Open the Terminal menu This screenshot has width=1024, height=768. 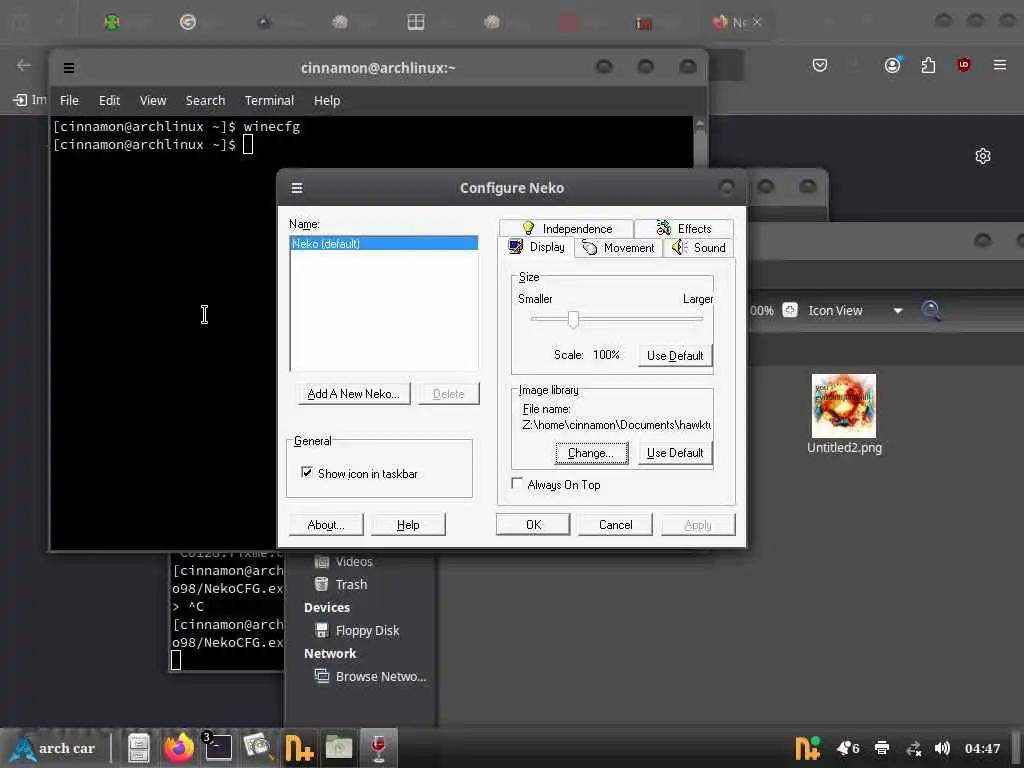click(269, 101)
